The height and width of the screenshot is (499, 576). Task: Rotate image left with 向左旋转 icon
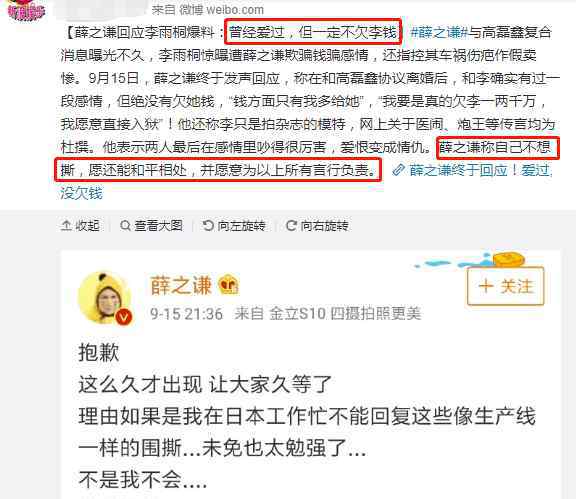pos(208,225)
